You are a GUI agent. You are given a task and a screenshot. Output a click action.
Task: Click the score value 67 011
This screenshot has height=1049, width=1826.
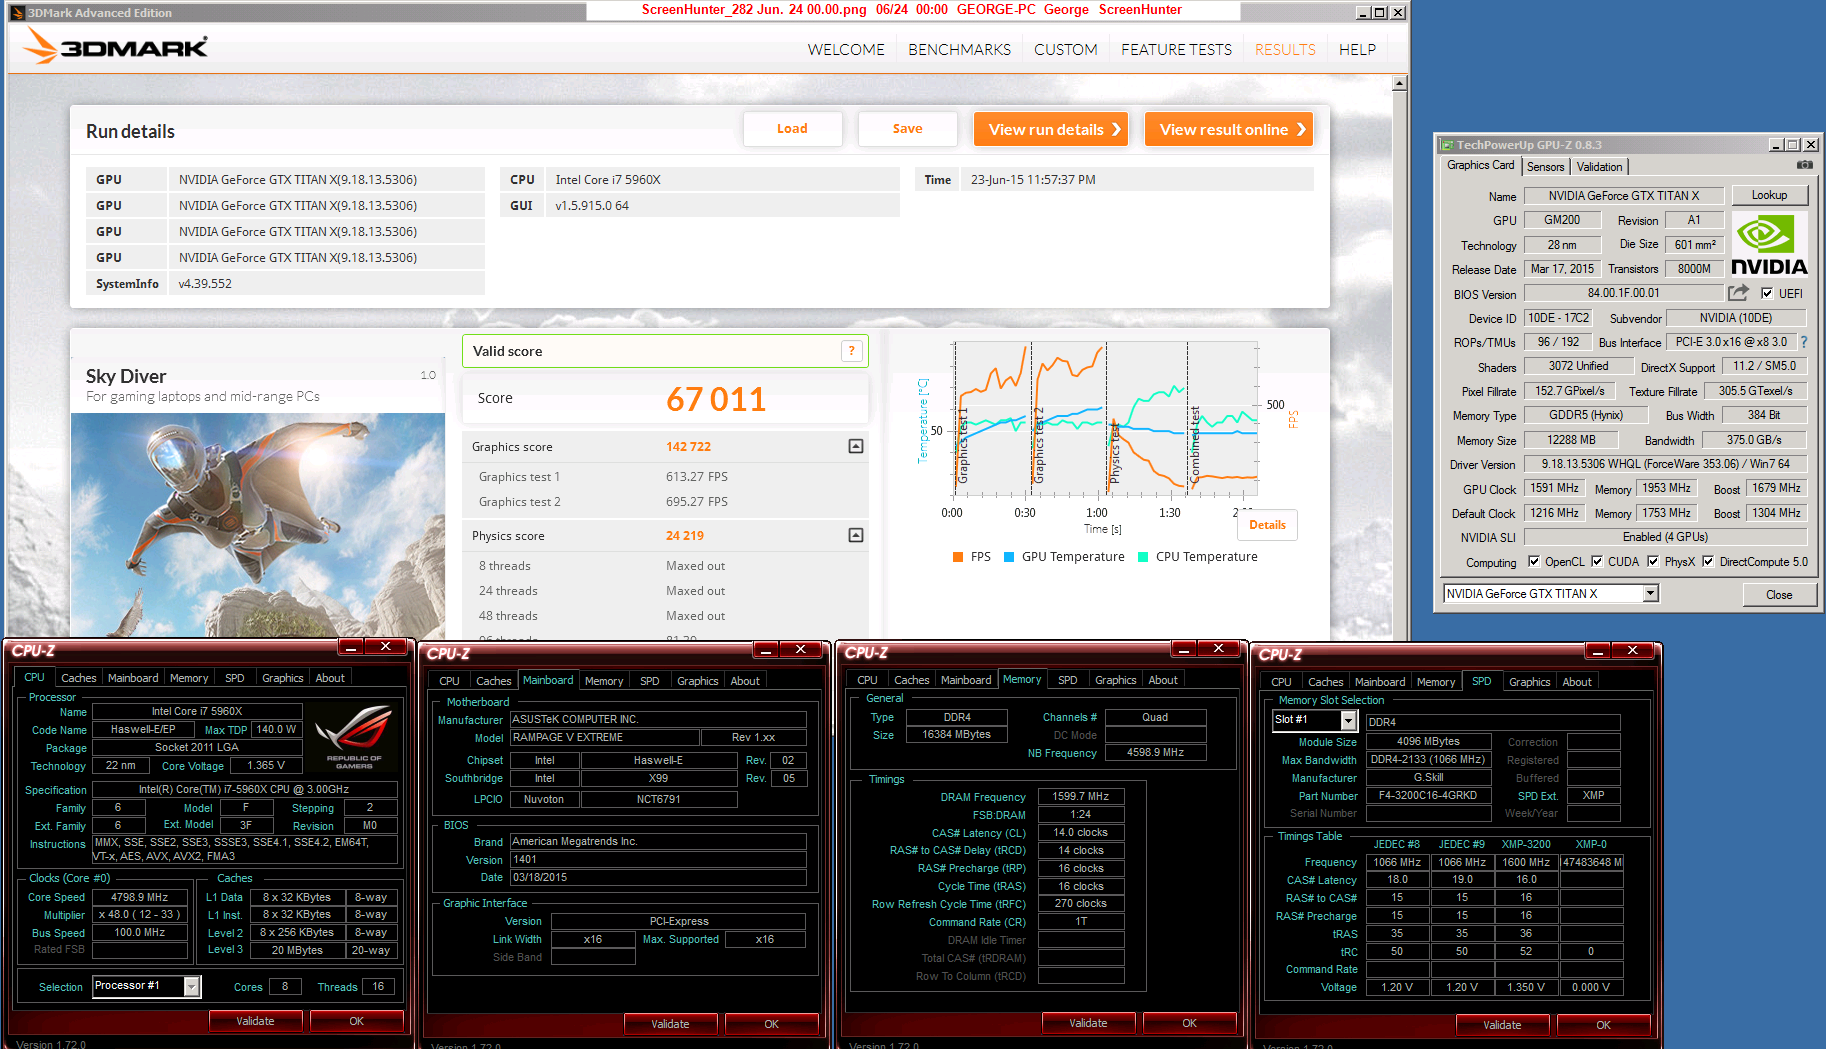point(716,399)
